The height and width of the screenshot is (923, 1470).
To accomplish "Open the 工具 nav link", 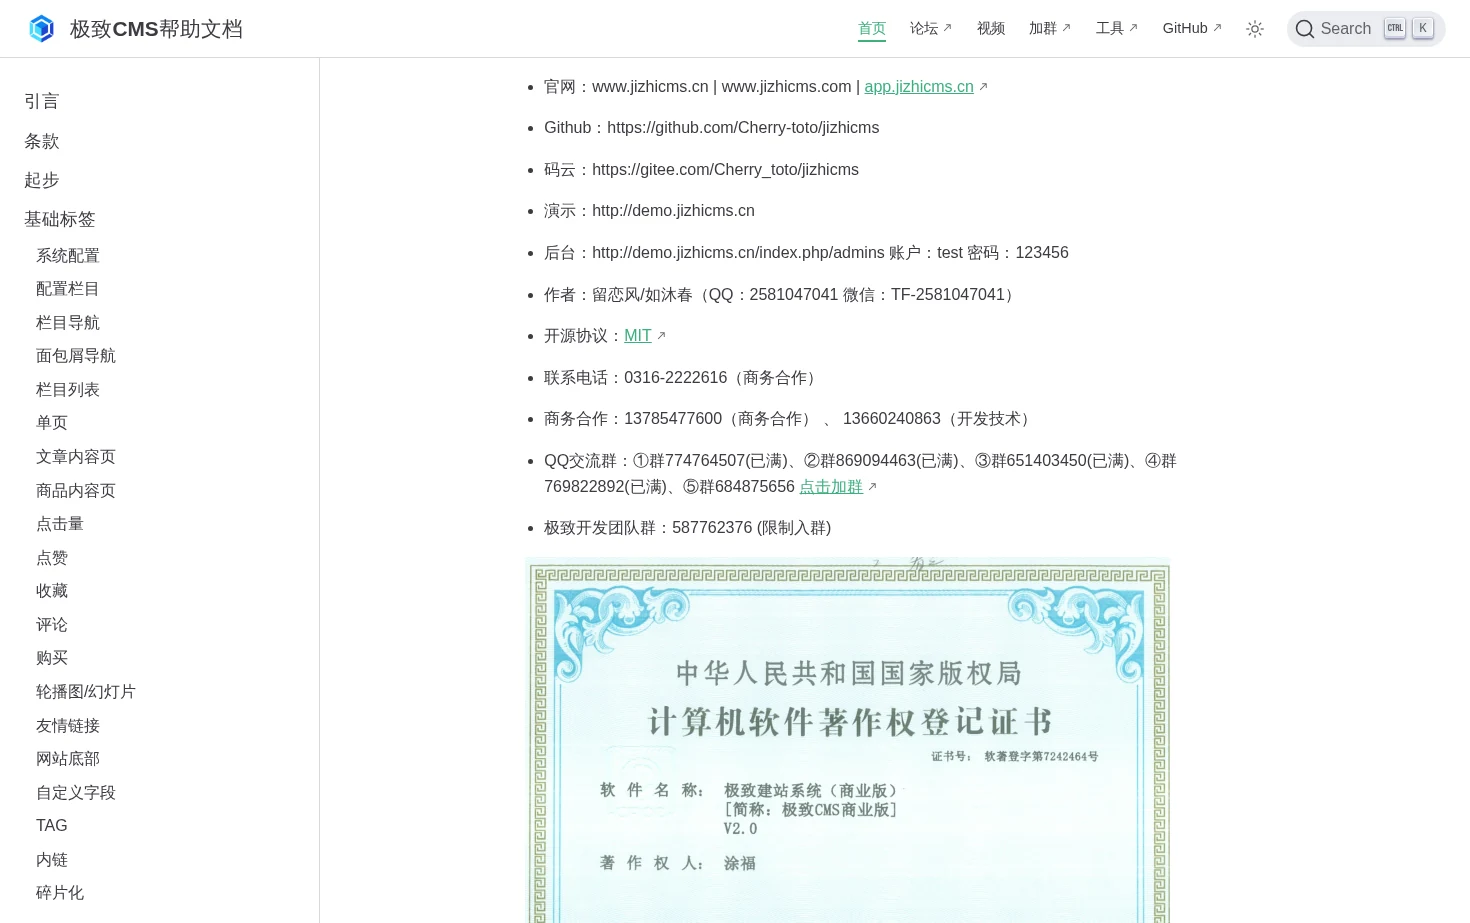I will coord(1117,28).
